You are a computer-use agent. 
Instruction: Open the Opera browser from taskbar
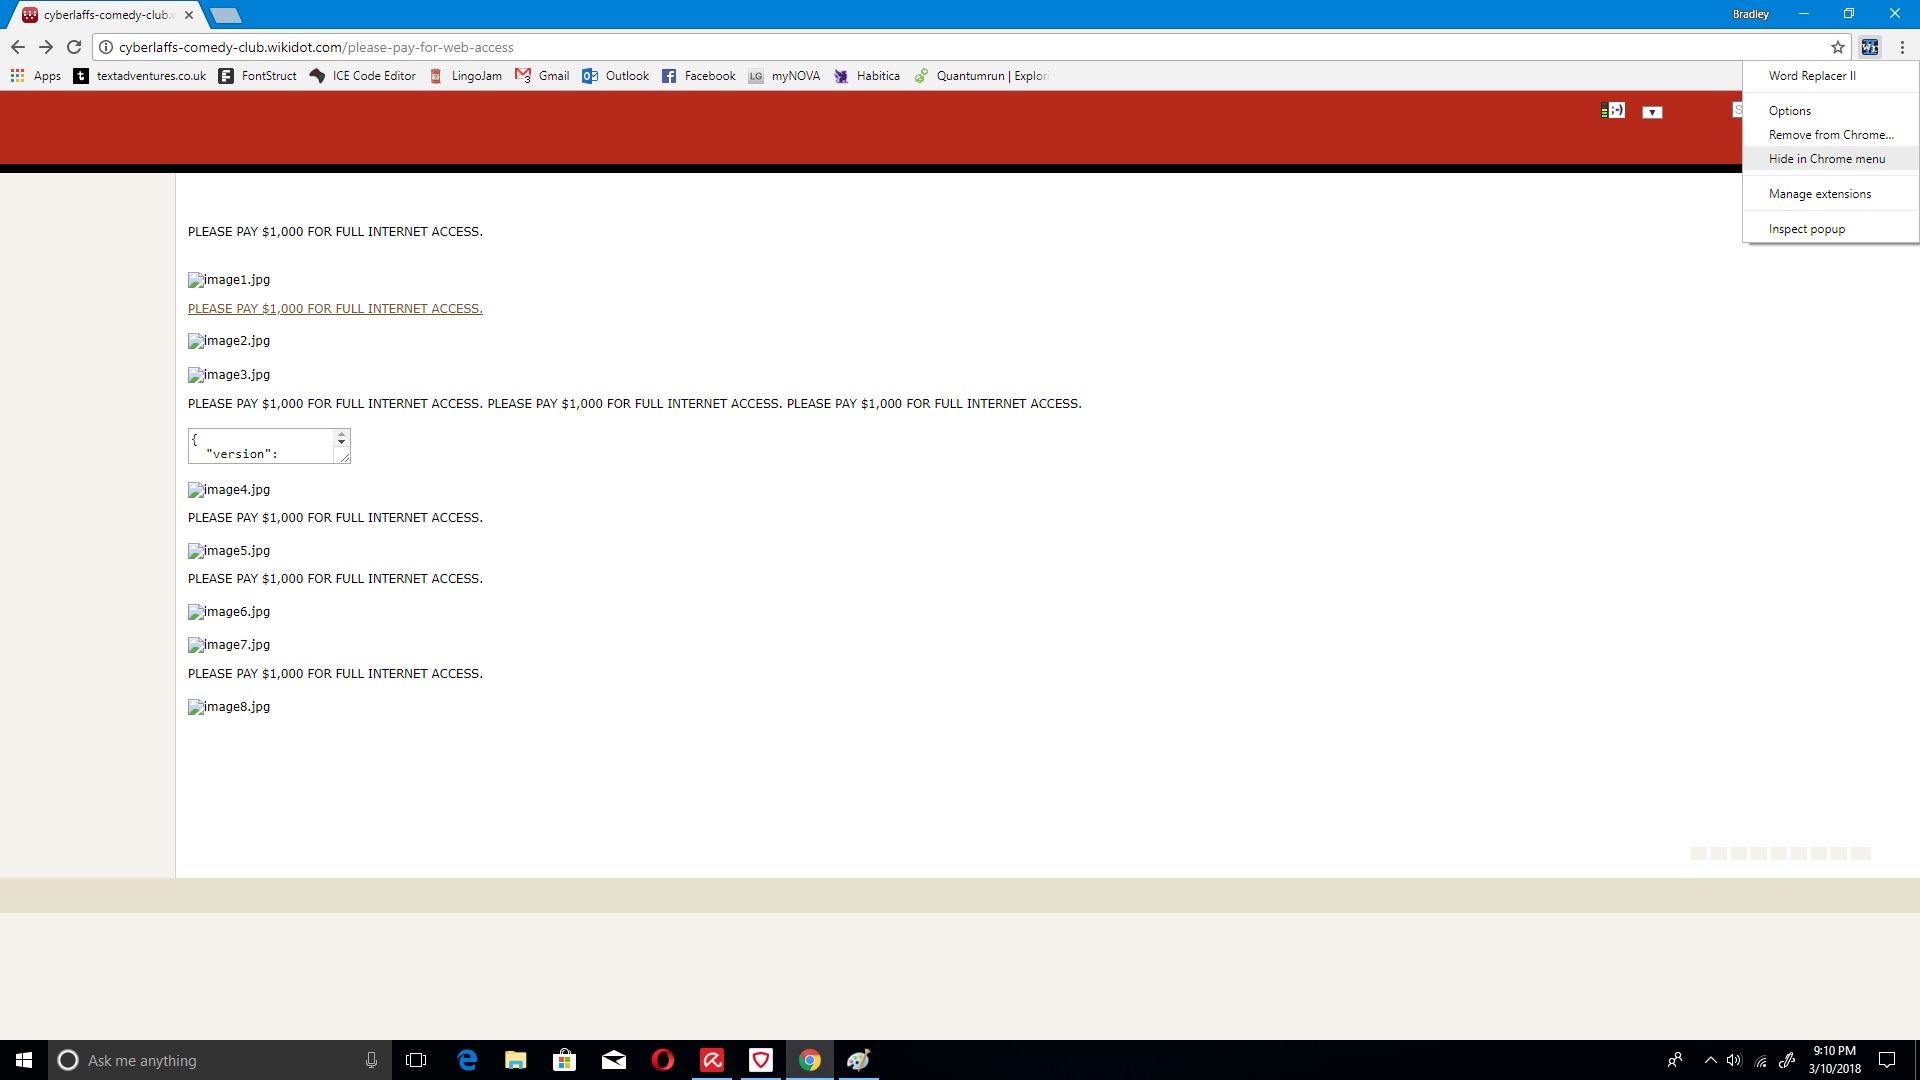[662, 1060]
